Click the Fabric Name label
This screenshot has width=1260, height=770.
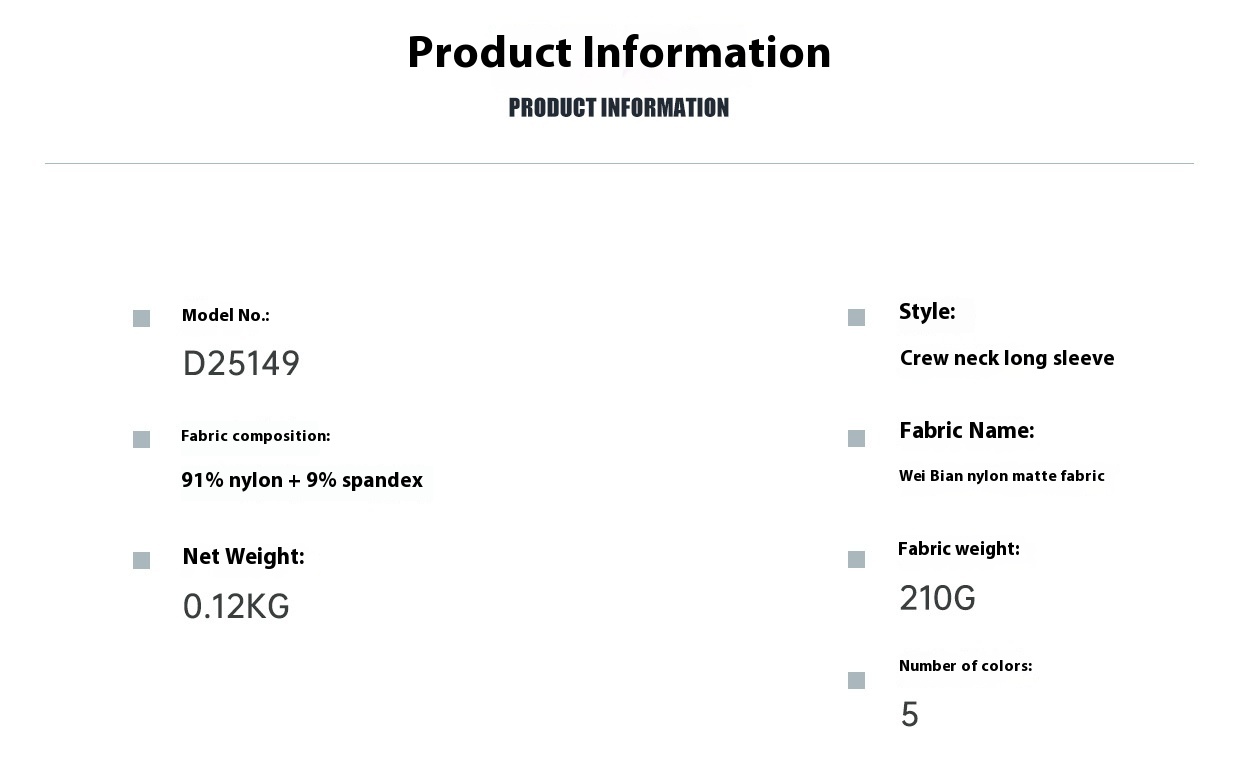tap(966, 431)
